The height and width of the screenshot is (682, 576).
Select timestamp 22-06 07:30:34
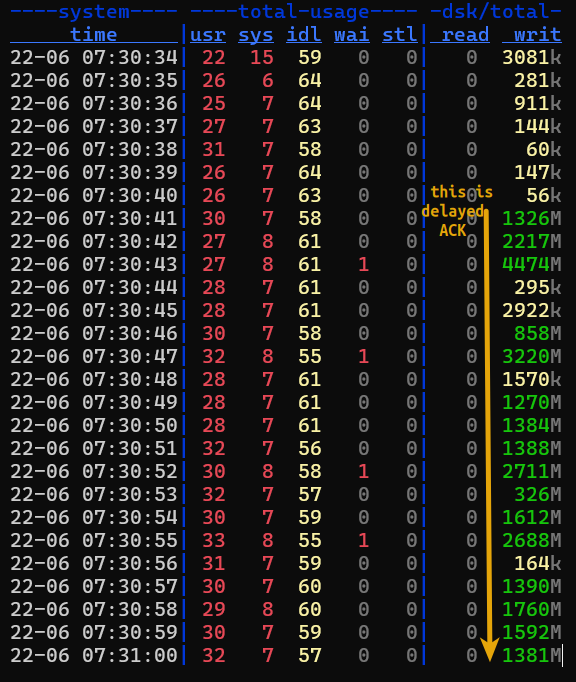94,57
